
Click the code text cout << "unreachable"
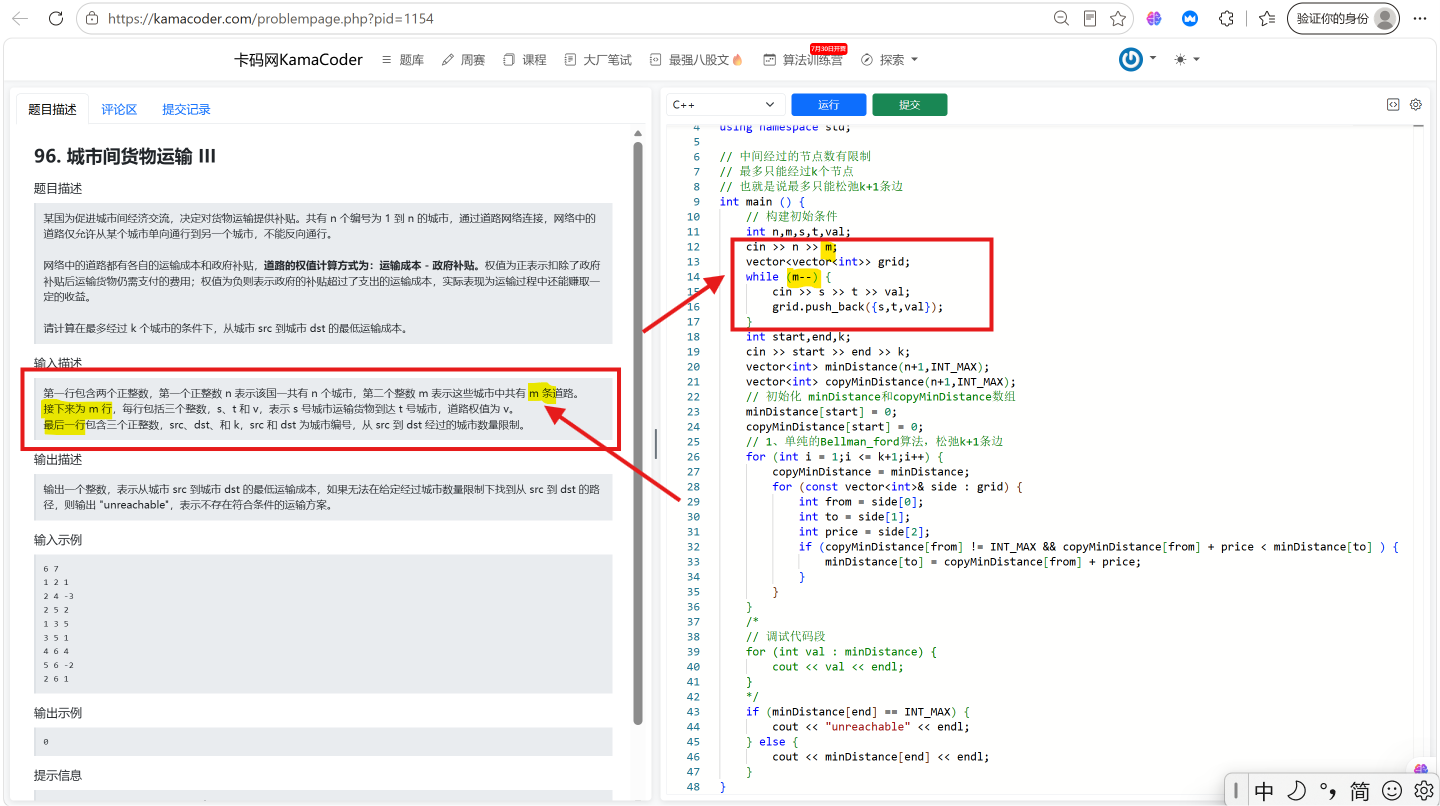(x=843, y=727)
